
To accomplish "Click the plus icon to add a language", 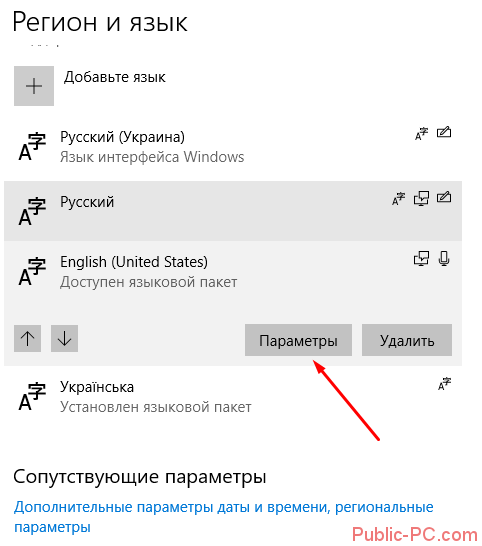I will click(34, 86).
